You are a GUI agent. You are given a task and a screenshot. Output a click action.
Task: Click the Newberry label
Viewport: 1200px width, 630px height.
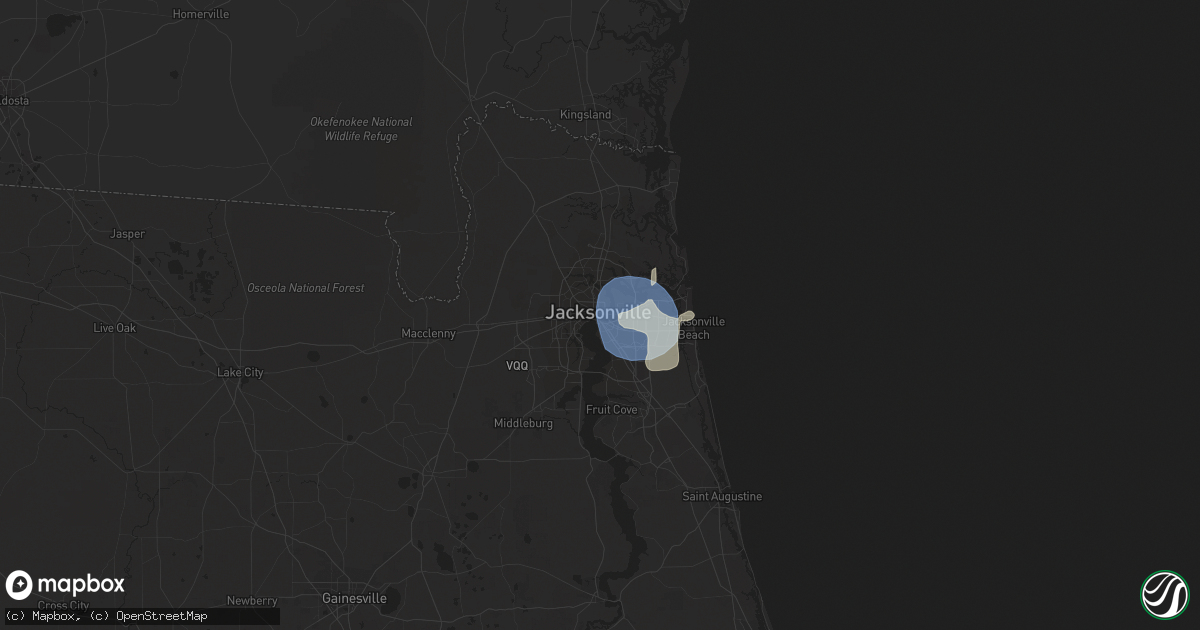[x=252, y=601]
